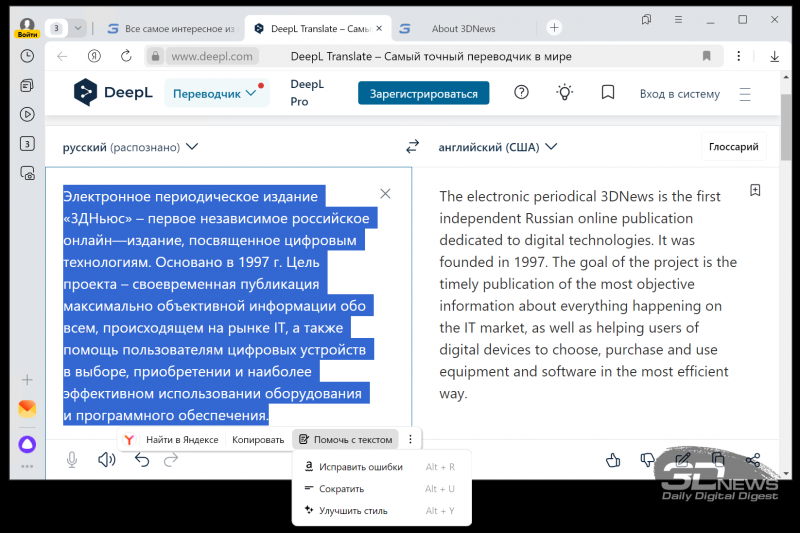This screenshot has width=800, height=533.
Task: Click the undo arrow below source text
Action: pyautogui.click(x=142, y=460)
